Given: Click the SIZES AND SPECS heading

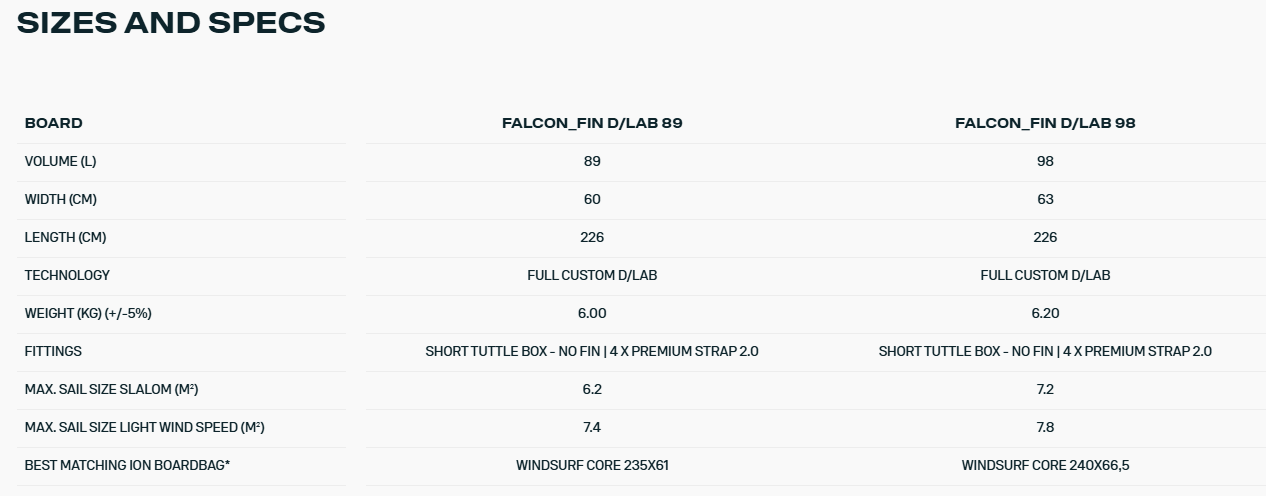Looking at the screenshot, I should (x=171, y=23).
